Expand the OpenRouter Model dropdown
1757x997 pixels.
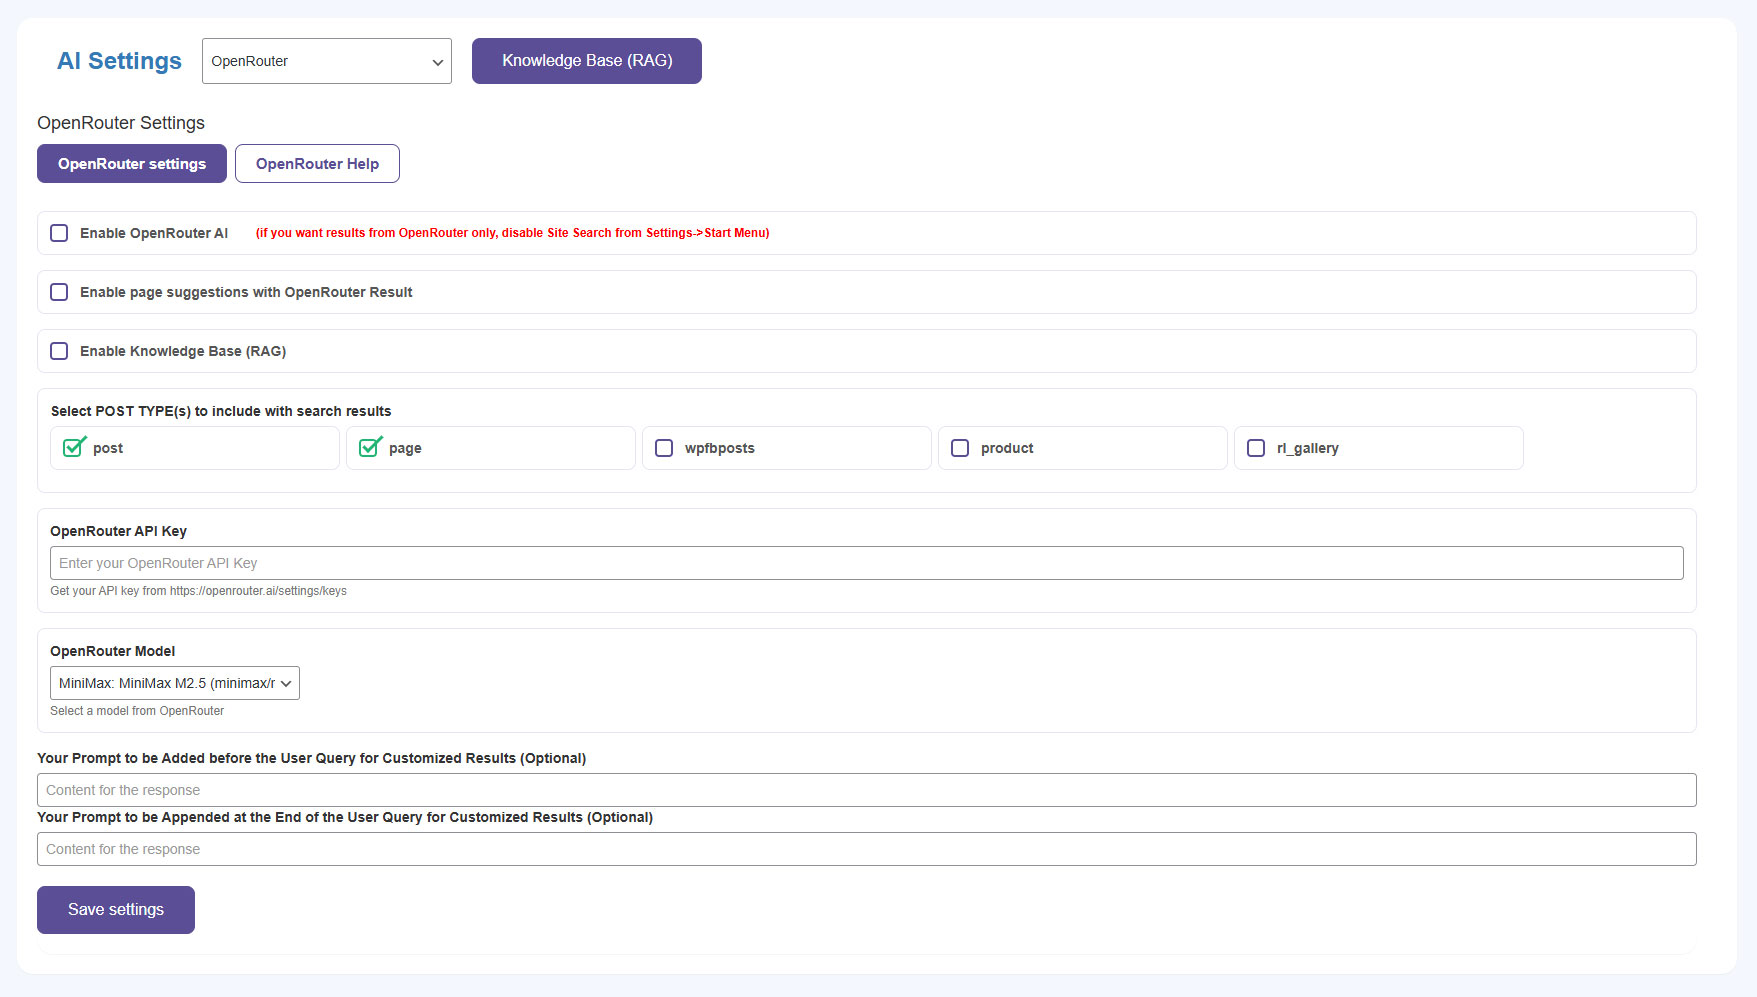click(x=174, y=683)
